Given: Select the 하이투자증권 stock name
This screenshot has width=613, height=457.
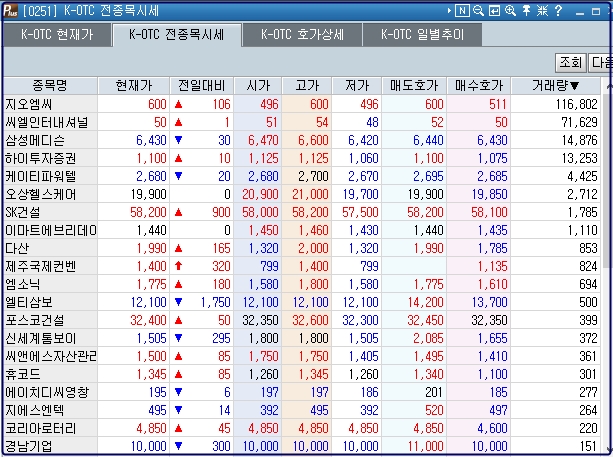Looking at the screenshot, I should coord(40,158).
